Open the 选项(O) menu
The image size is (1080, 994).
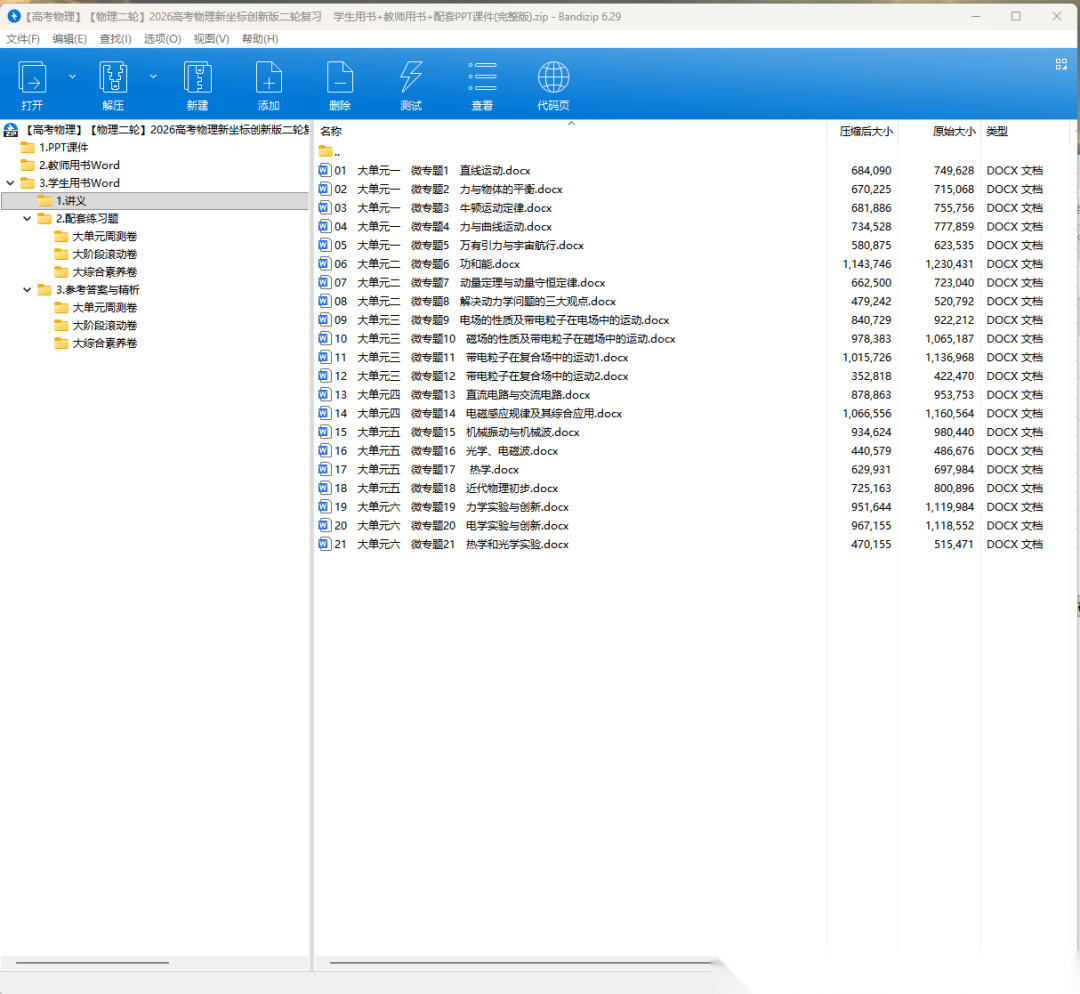pyautogui.click(x=162, y=39)
